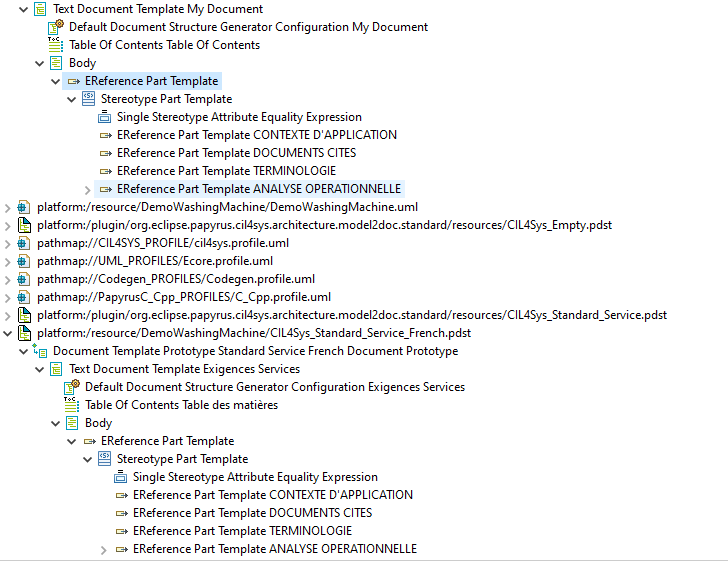Viewport: 728px width, 561px height.
Task: Collapse the Text Document Template My Document node
Action: tap(23, 9)
